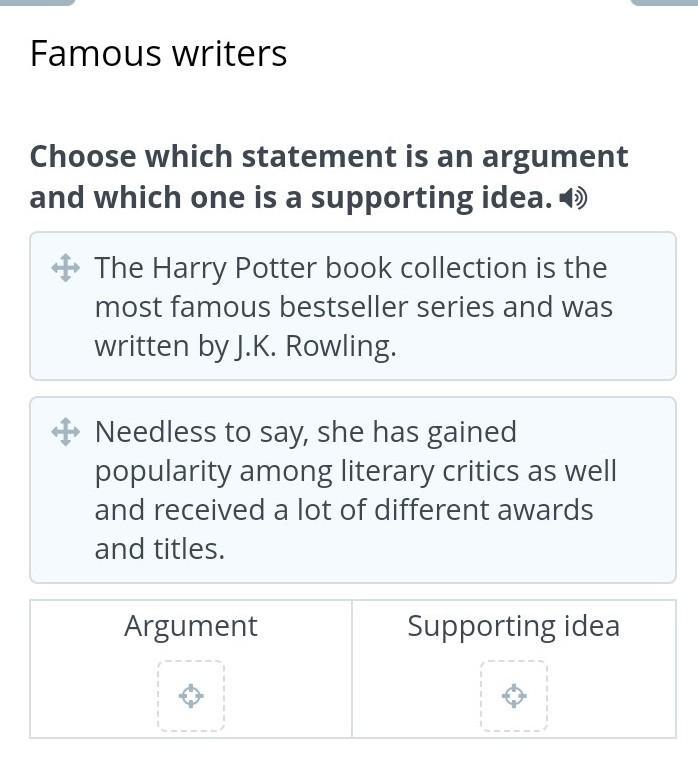
Task: Select the 'Needless to say' statement card
Action: pos(353,490)
